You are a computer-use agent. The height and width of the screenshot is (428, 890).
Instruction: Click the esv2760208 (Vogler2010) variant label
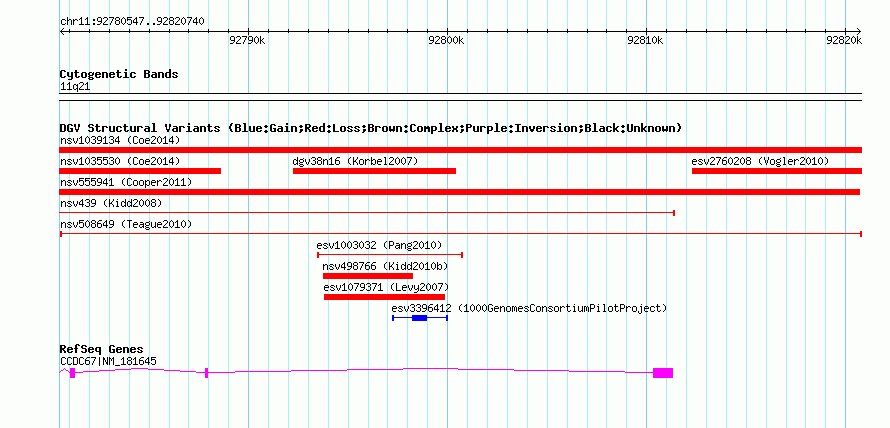coord(760,161)
